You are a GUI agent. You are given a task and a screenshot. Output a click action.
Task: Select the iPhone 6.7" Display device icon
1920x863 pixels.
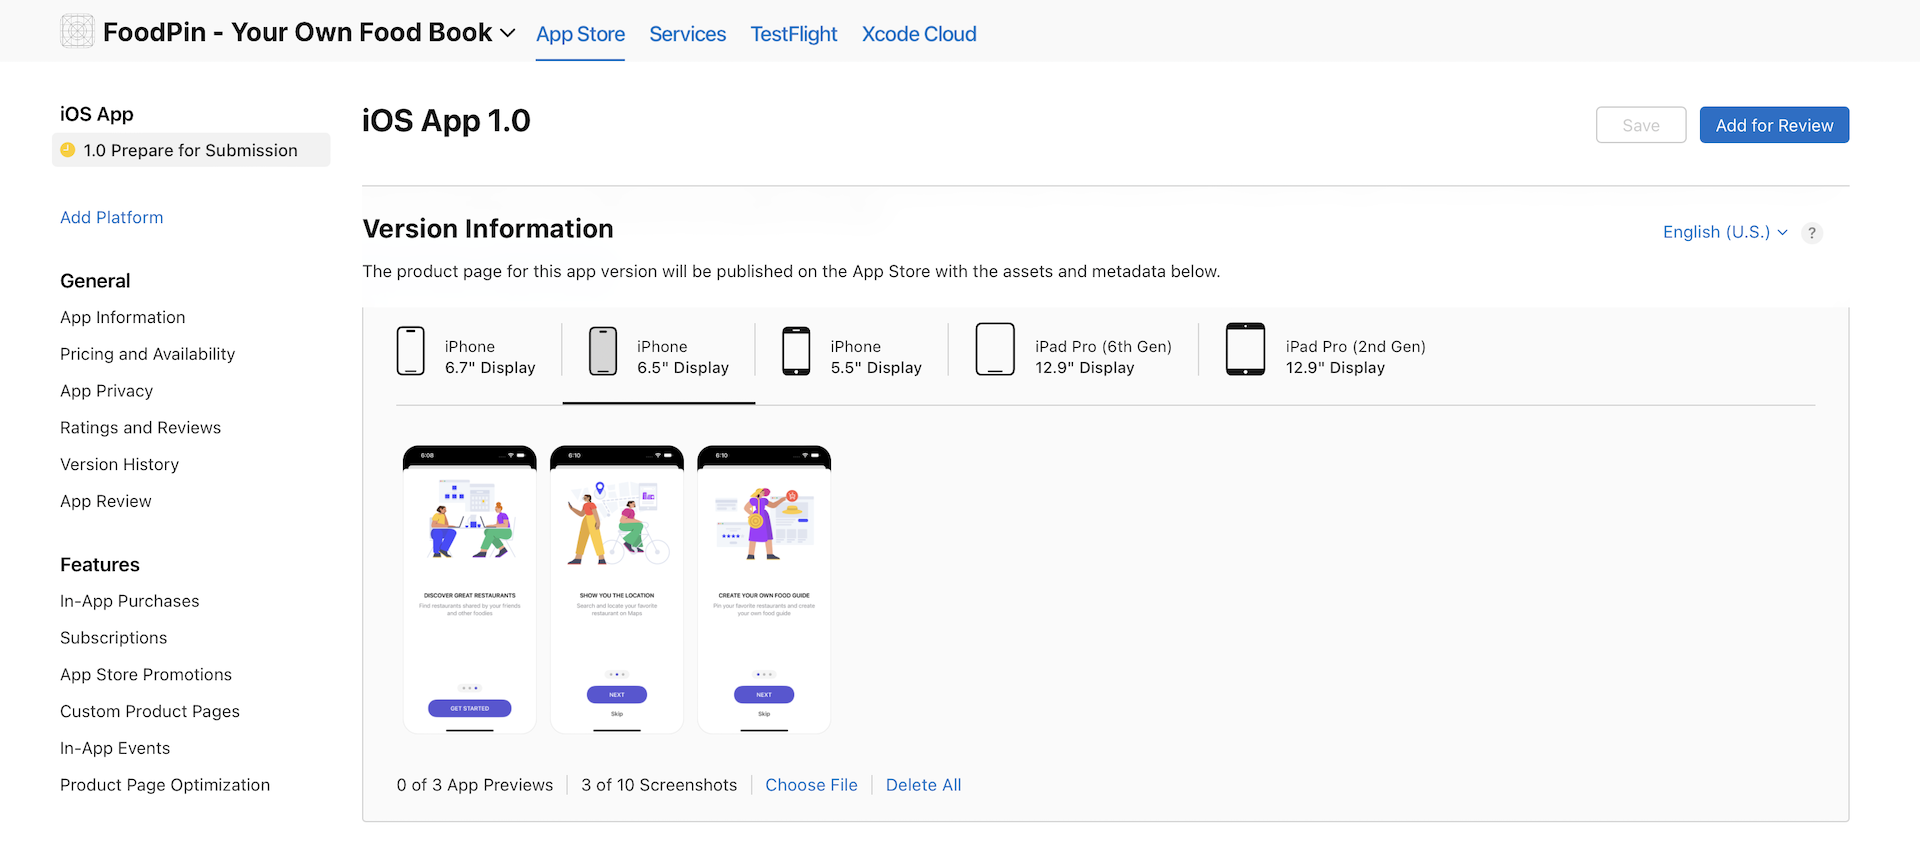click(410, 351)
